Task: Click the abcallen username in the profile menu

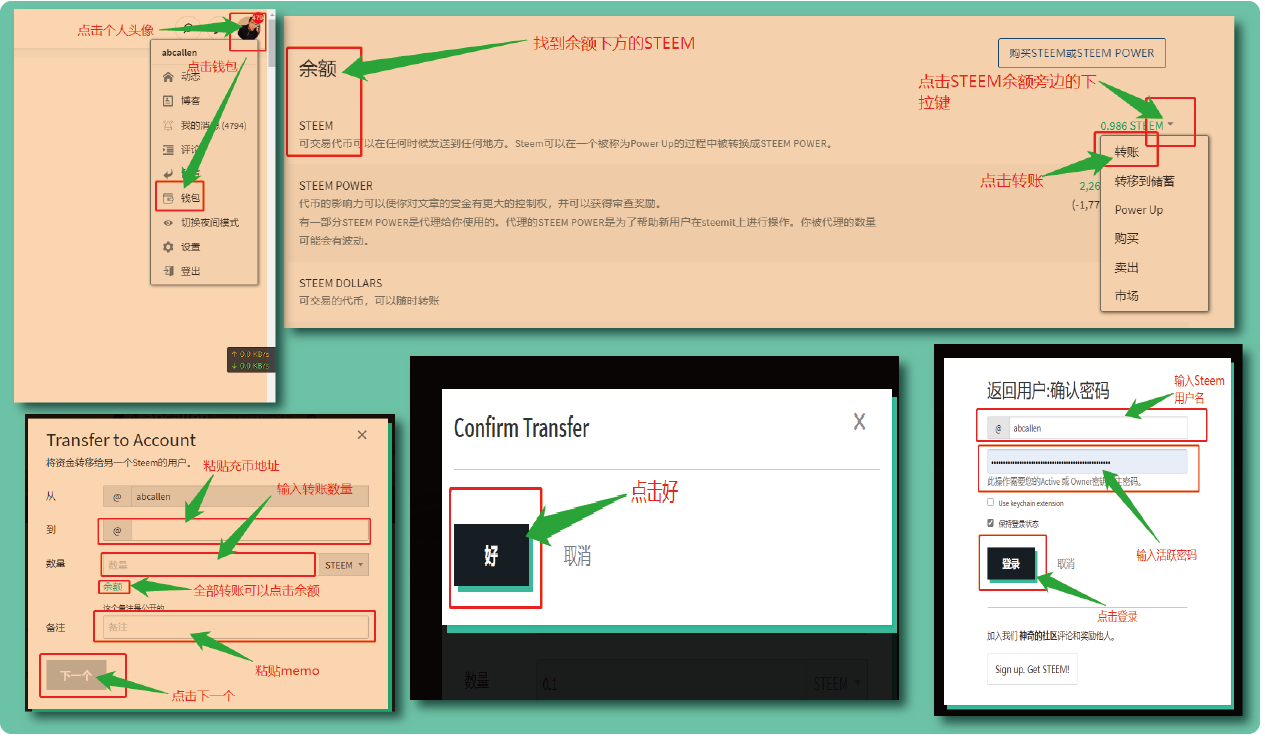Action: pos(181,53)
